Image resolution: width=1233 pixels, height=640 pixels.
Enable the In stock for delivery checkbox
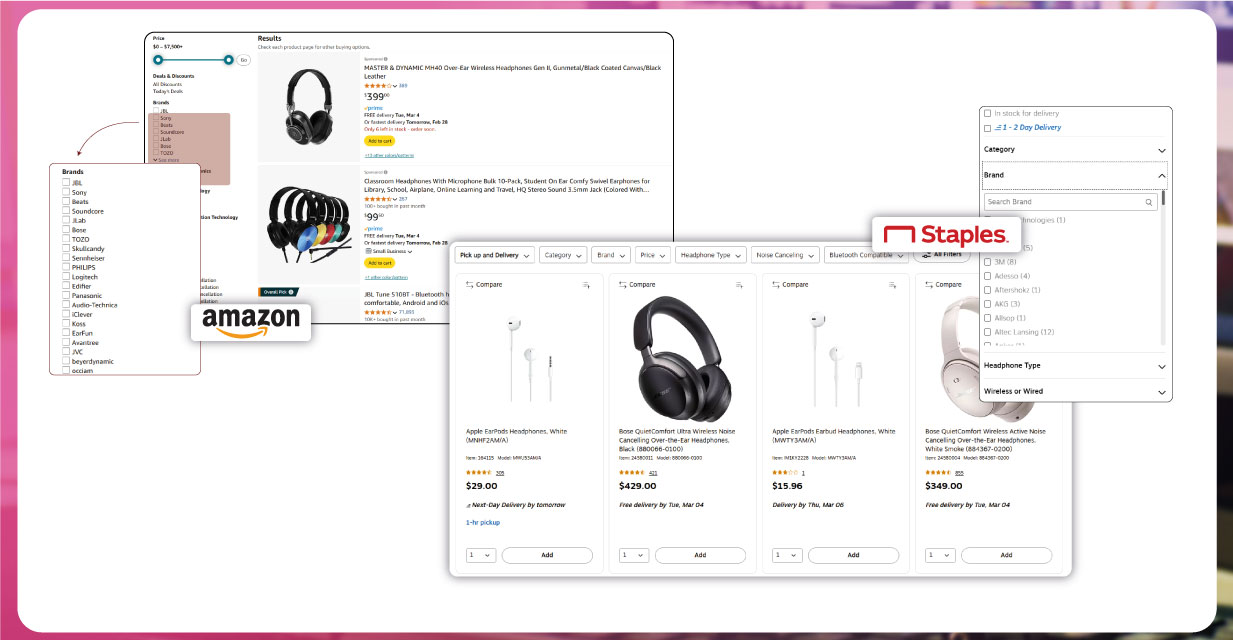pyautogui.click(x=988, y=114)
